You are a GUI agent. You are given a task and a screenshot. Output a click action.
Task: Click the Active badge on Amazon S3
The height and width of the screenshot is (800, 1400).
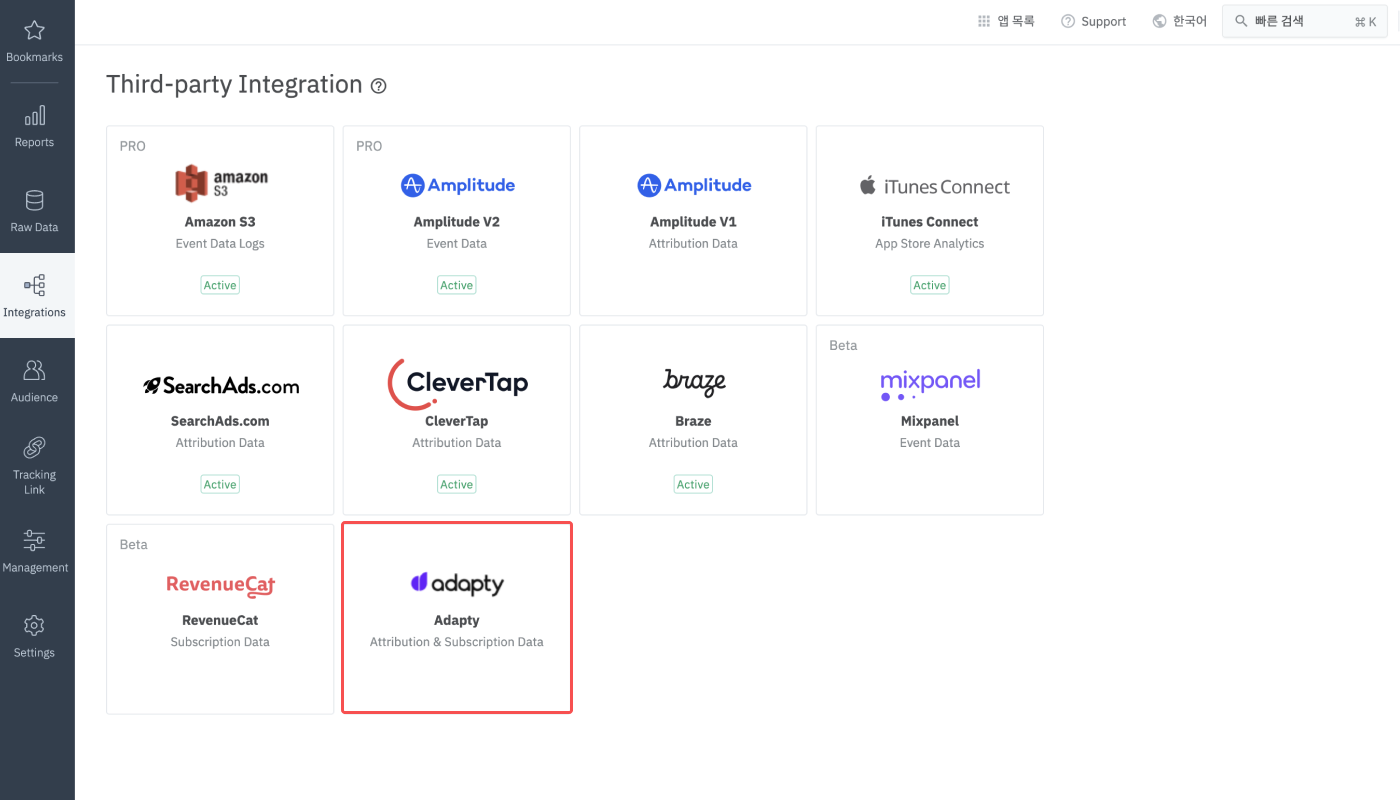click(x=220, y=285)
